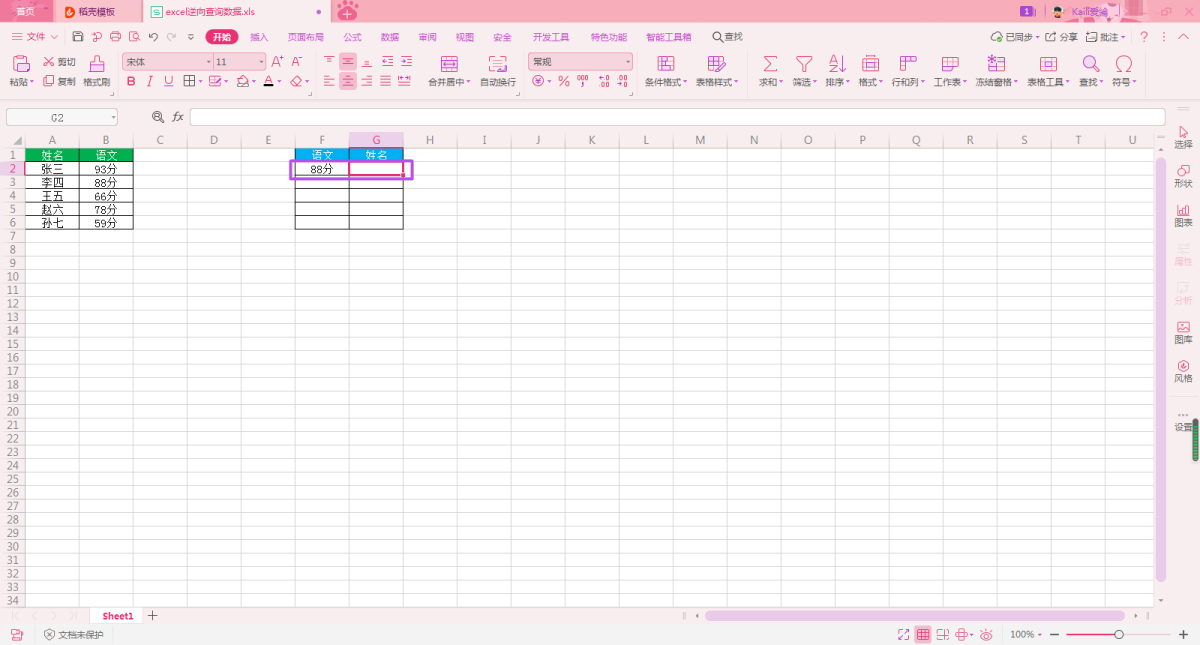1200x645 pixels.
Task: Click the zoom slider in status bar
Action: [1118, 635]
